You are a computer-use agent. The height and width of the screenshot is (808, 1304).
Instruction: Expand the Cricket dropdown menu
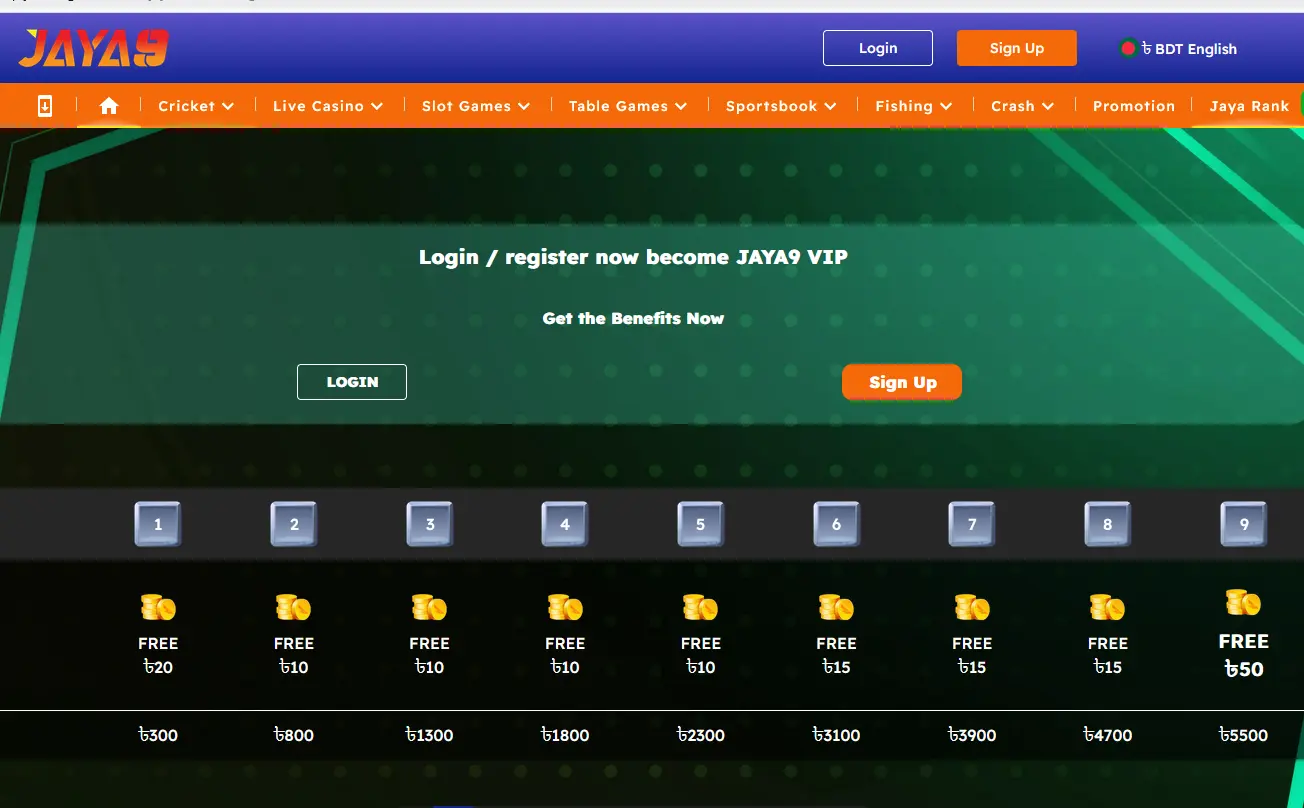click(x=196, y=106)
